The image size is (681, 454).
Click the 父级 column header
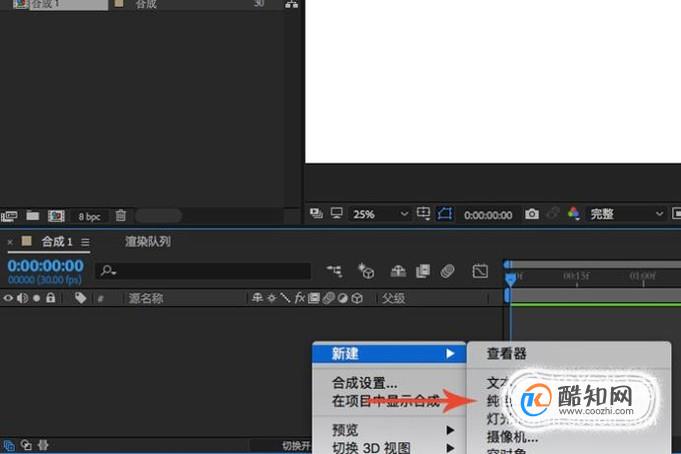tap(393, 298)
